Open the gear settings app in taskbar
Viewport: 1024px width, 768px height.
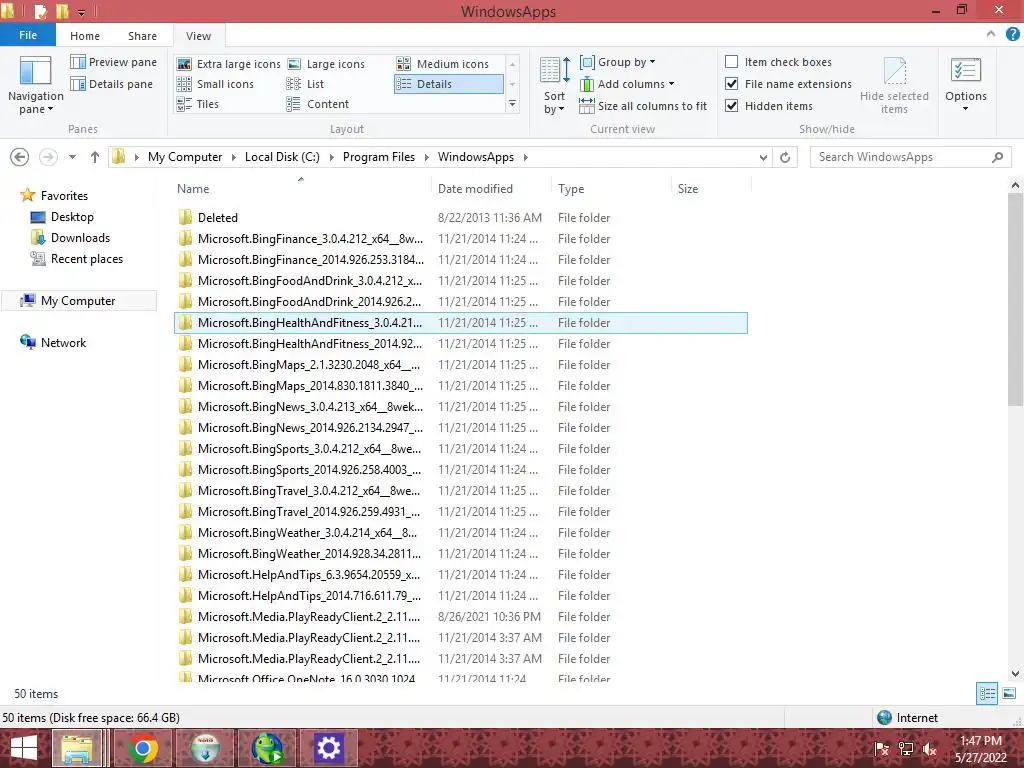328,748
